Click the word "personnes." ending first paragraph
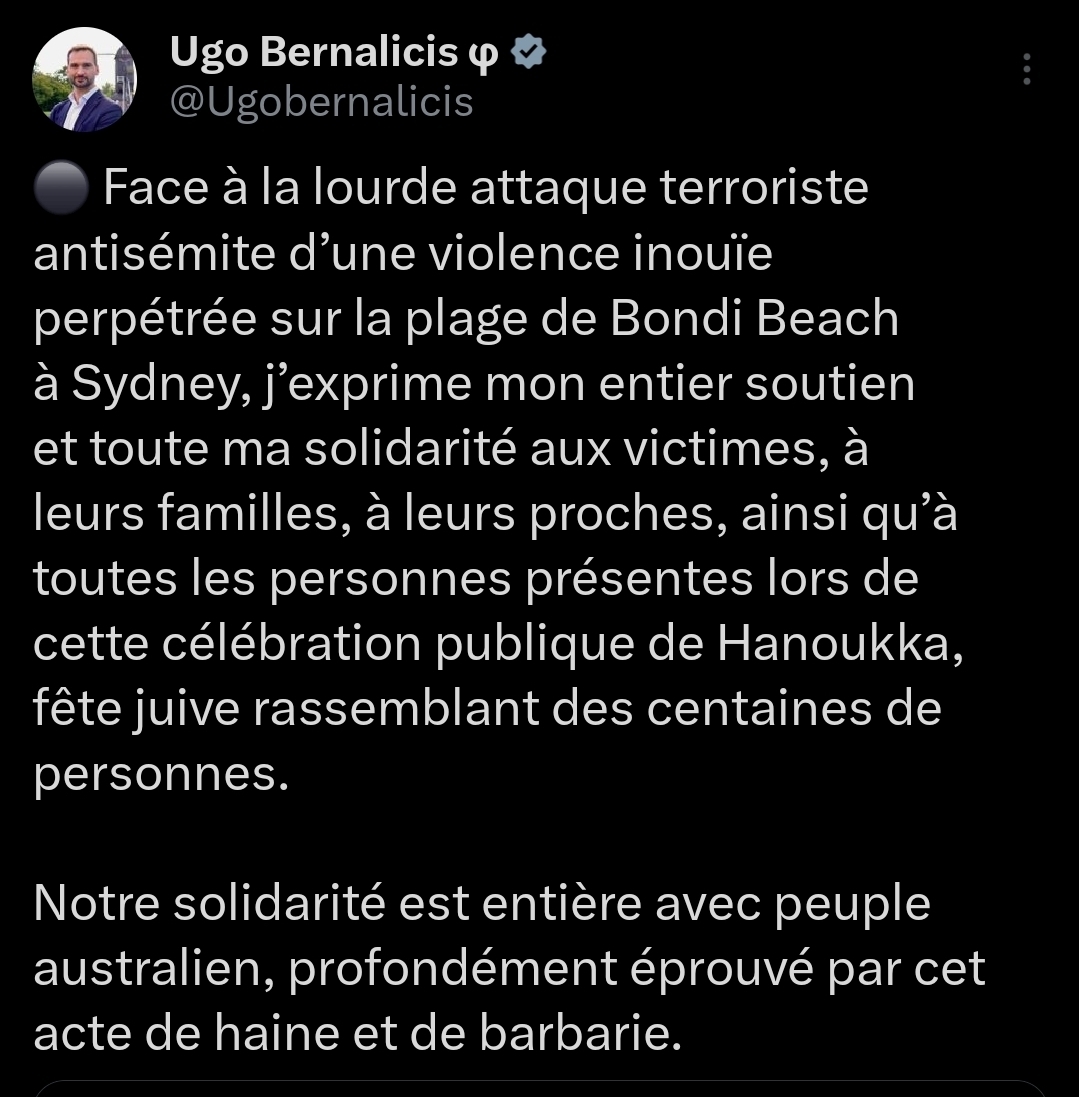Image resolution: width=1079 pixels, height=1097 pixels. coord(155,776)
